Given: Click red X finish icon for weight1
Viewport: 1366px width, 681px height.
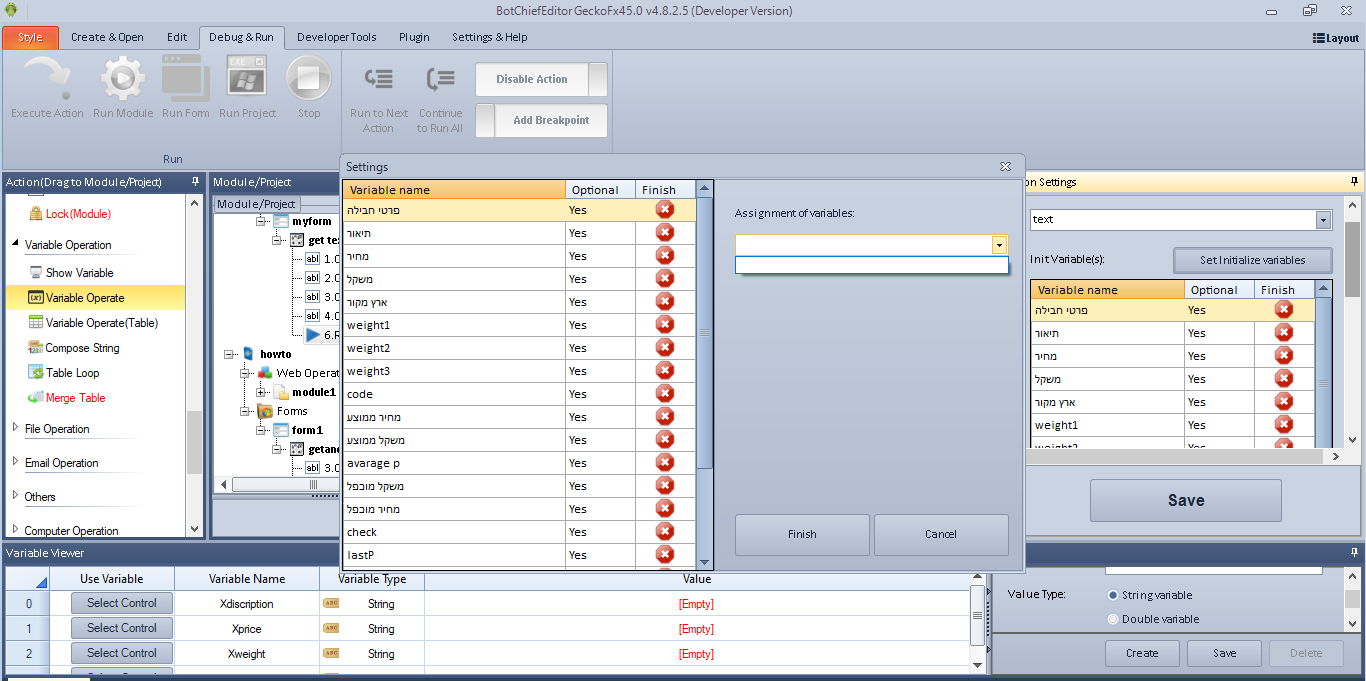Looking at the screenshot, I should [x=664, y=325].
